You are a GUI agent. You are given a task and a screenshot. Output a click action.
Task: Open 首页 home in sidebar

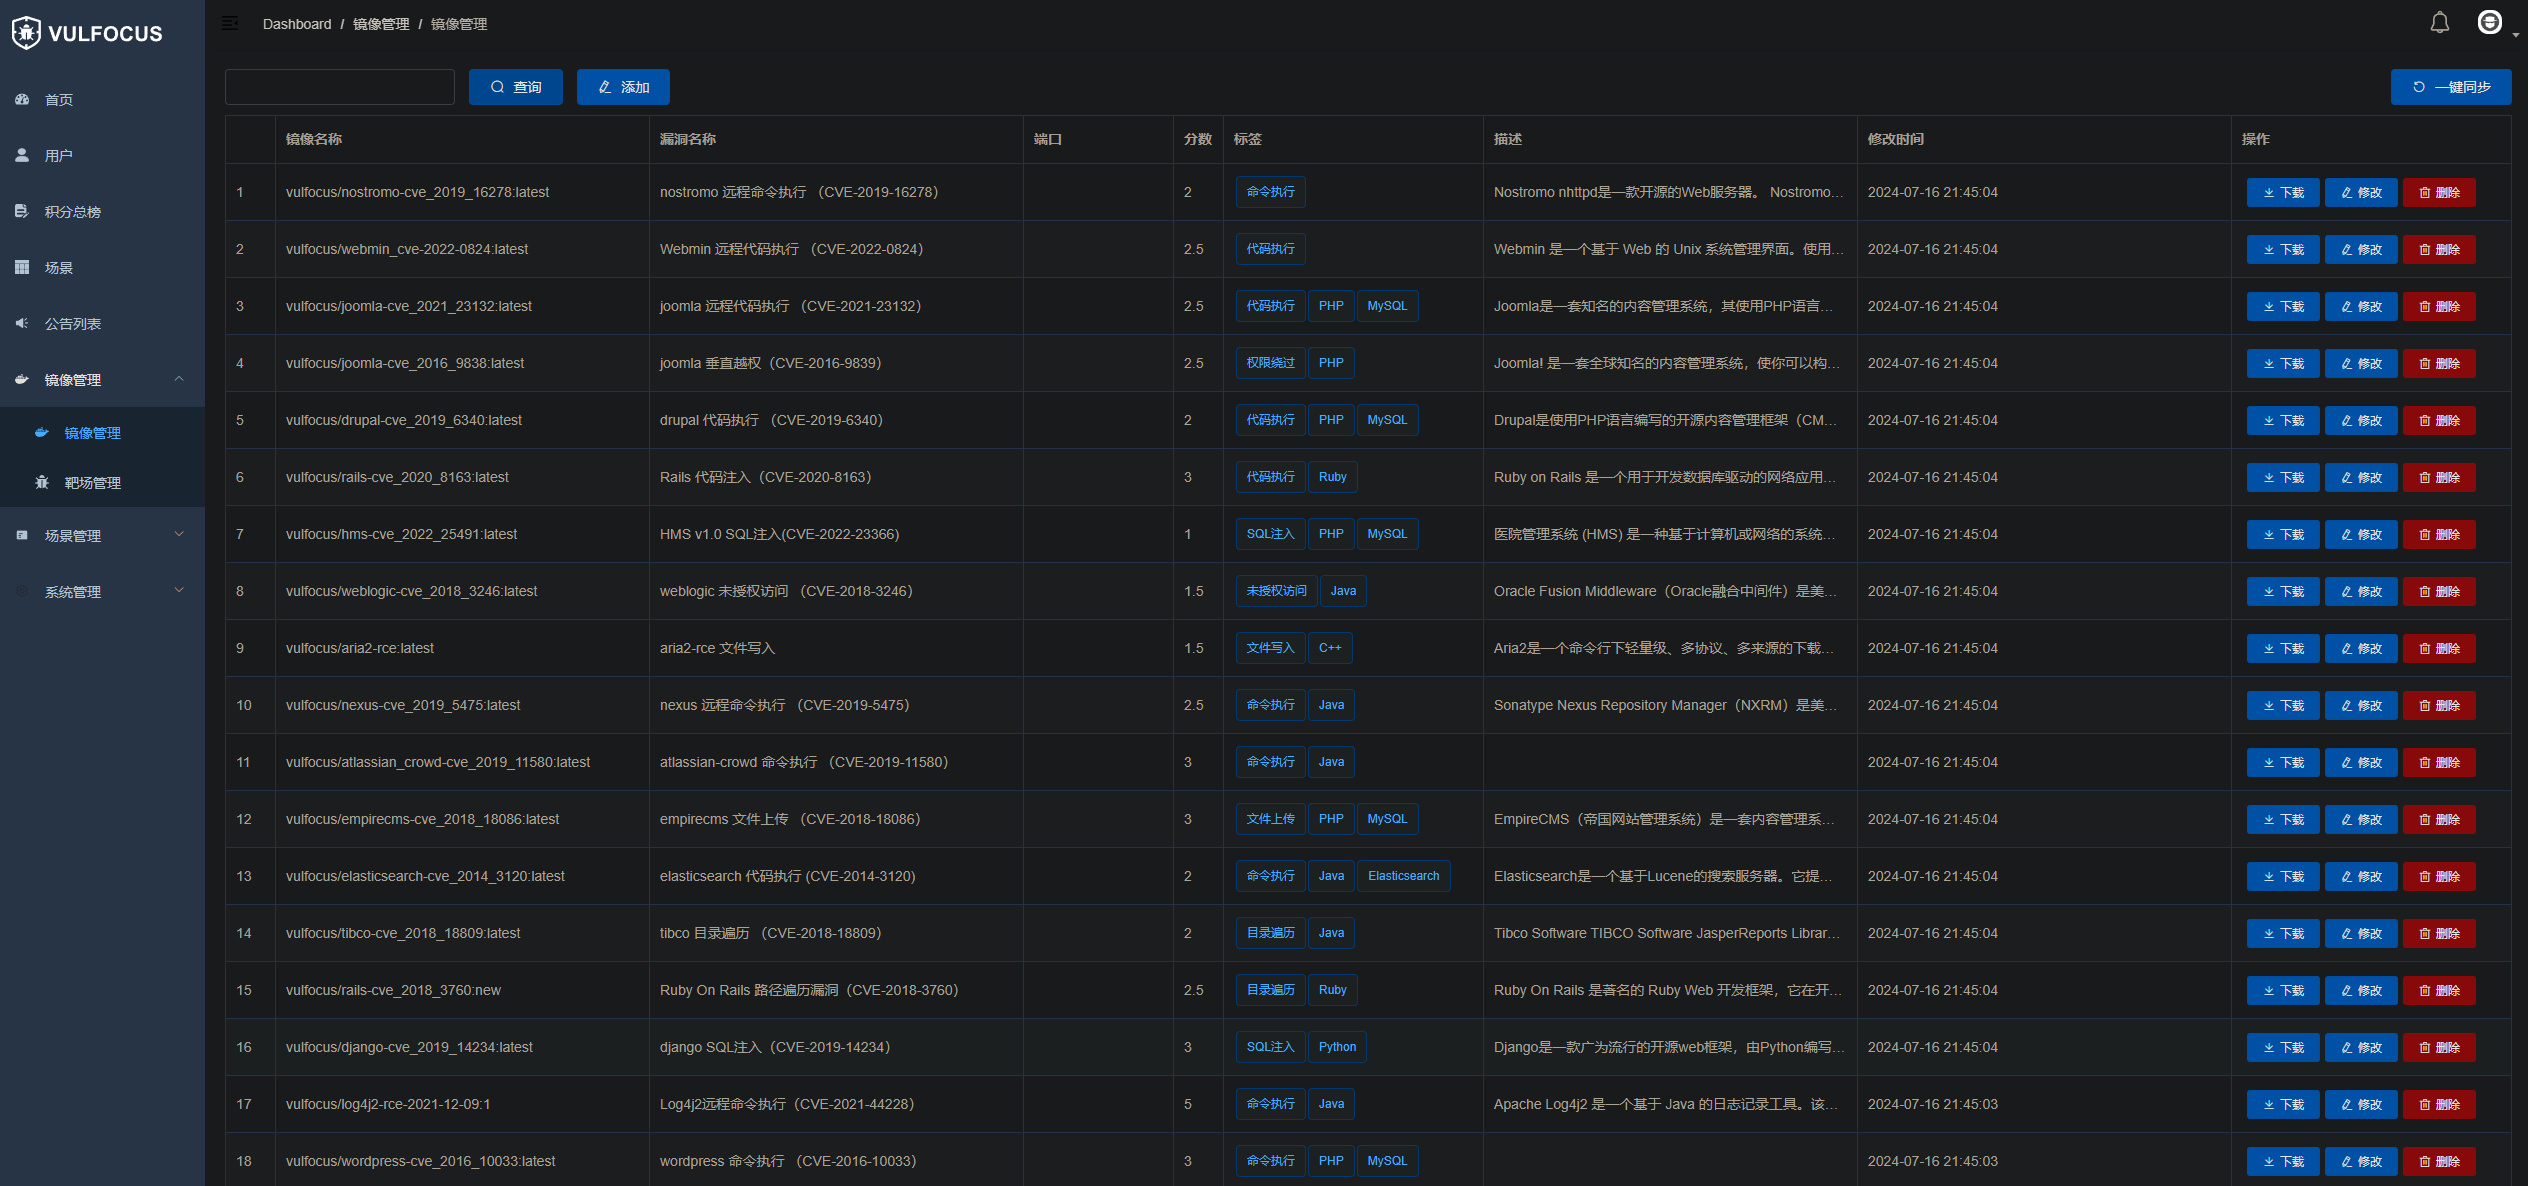pos(59,100)
